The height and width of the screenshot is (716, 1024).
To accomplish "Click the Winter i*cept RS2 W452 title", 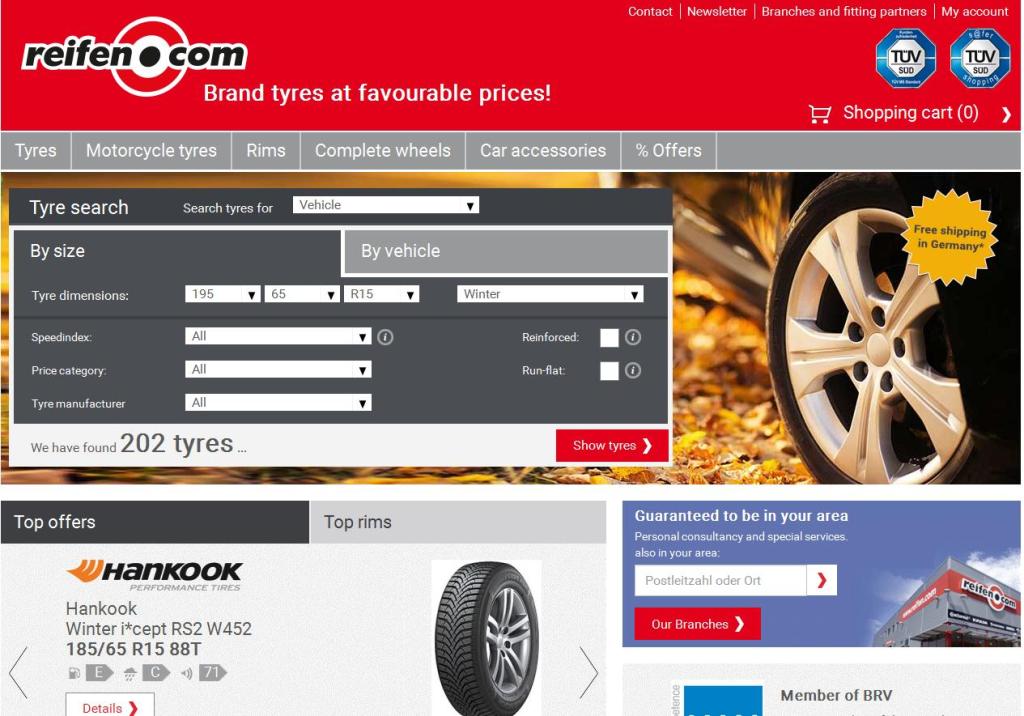I will point(159,629).
